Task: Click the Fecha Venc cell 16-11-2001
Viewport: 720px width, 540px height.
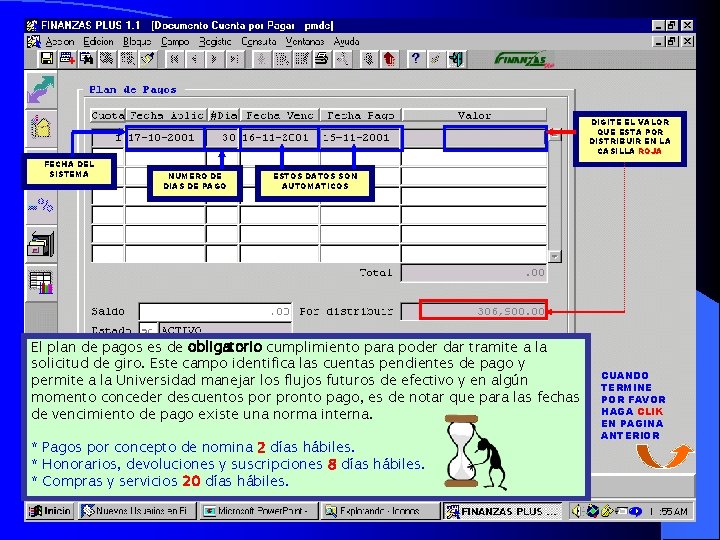Action: coord(279,138)
